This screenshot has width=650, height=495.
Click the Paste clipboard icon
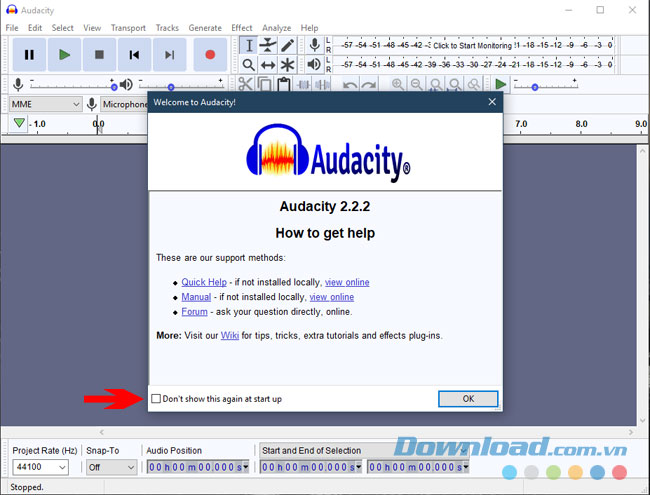click(x=284, y=85)
